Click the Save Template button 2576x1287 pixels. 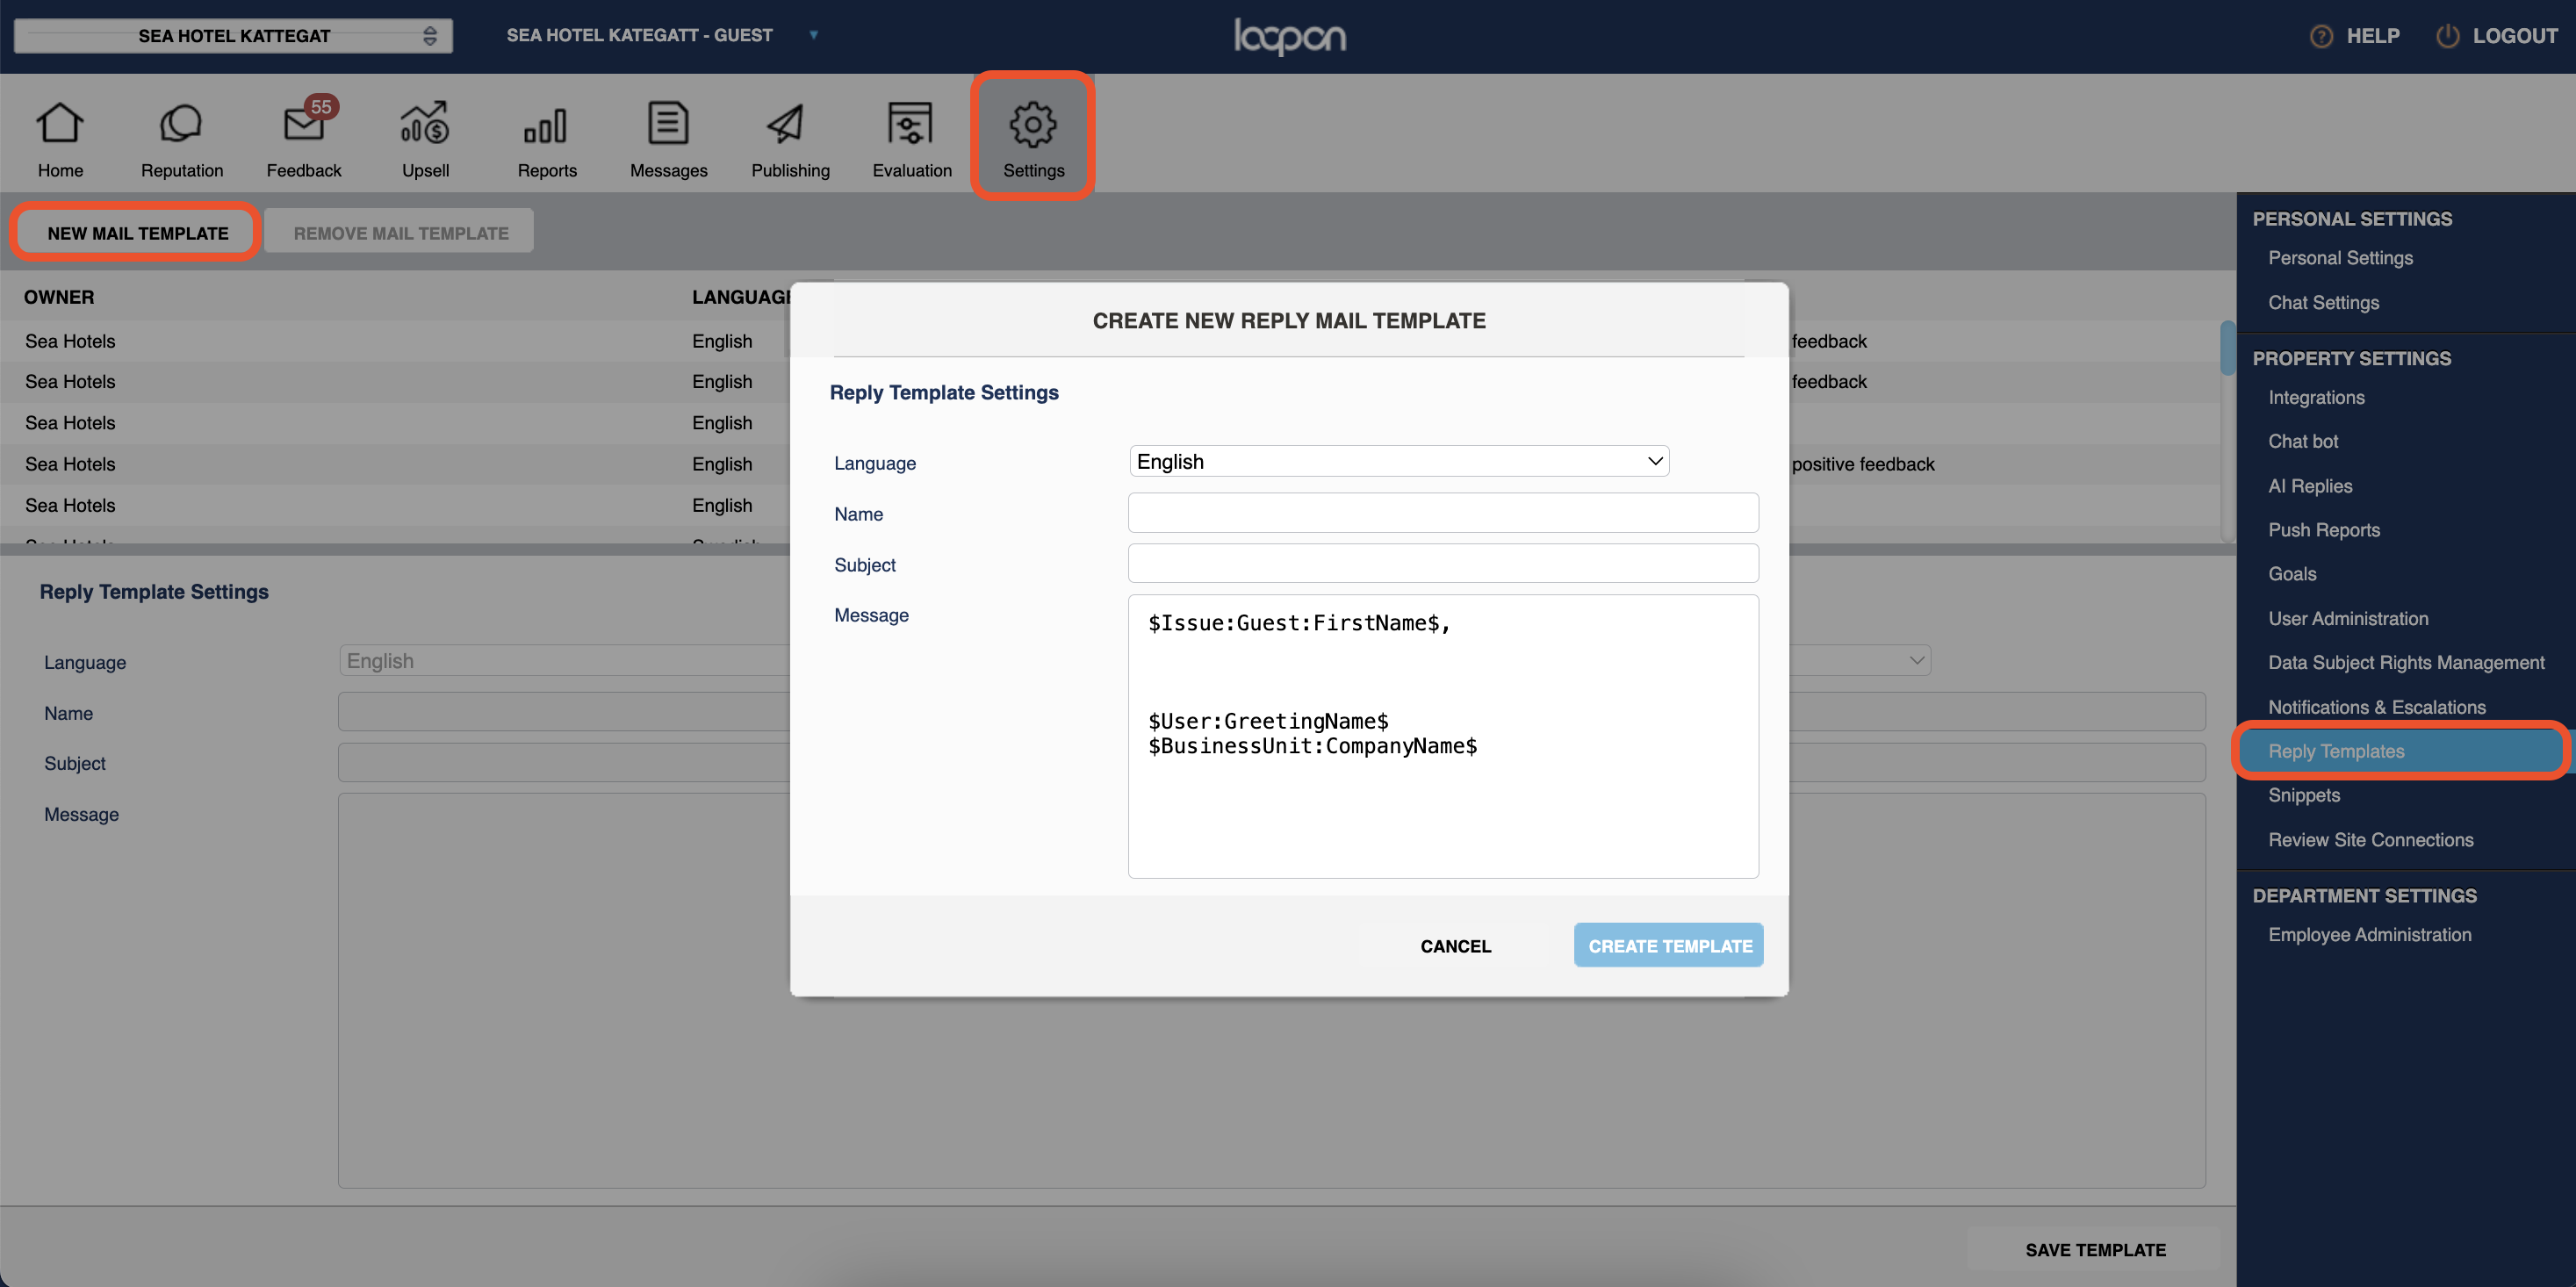[2094, 1250]
